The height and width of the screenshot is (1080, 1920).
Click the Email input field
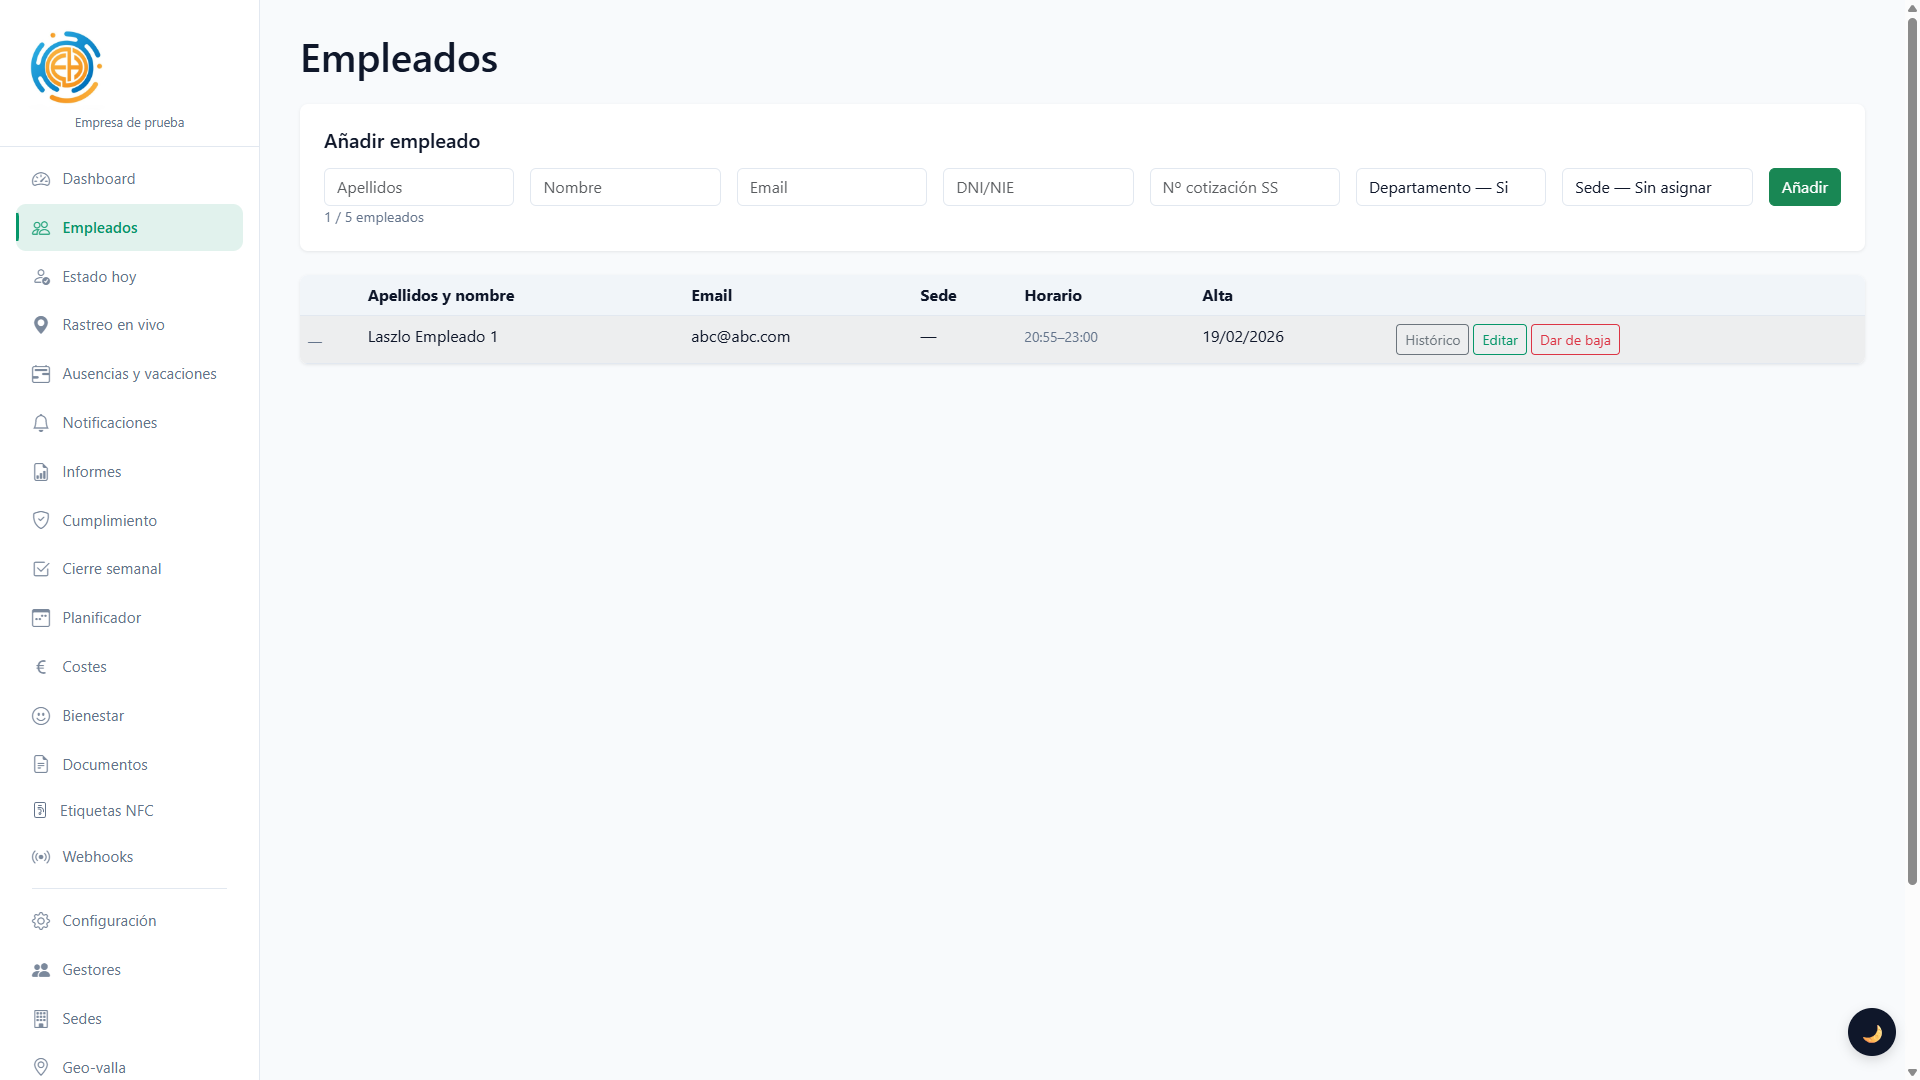click(831, 187)
